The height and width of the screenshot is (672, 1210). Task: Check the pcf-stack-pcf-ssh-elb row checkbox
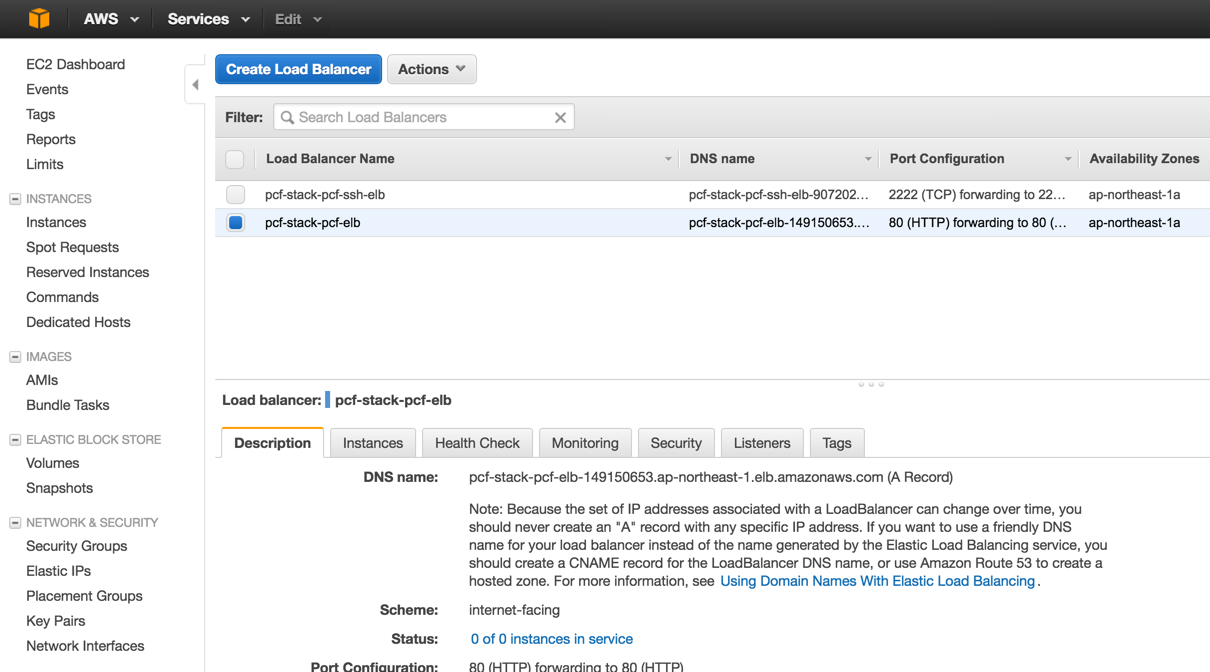(235, 195)
